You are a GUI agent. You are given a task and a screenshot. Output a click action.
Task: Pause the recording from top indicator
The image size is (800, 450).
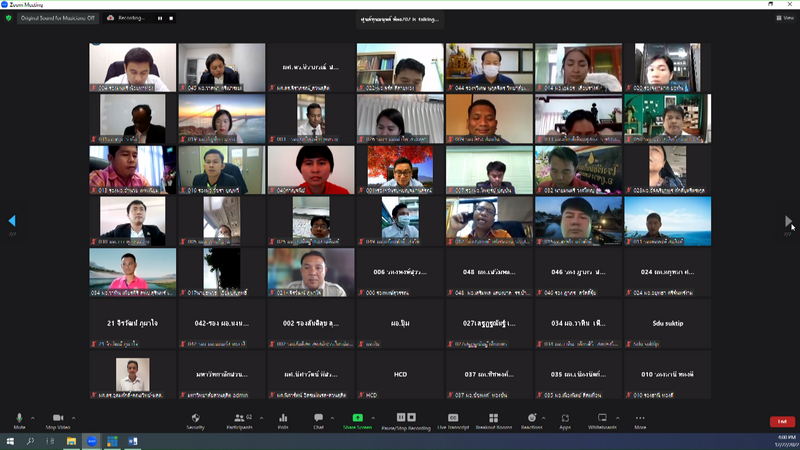pos(160,18)
